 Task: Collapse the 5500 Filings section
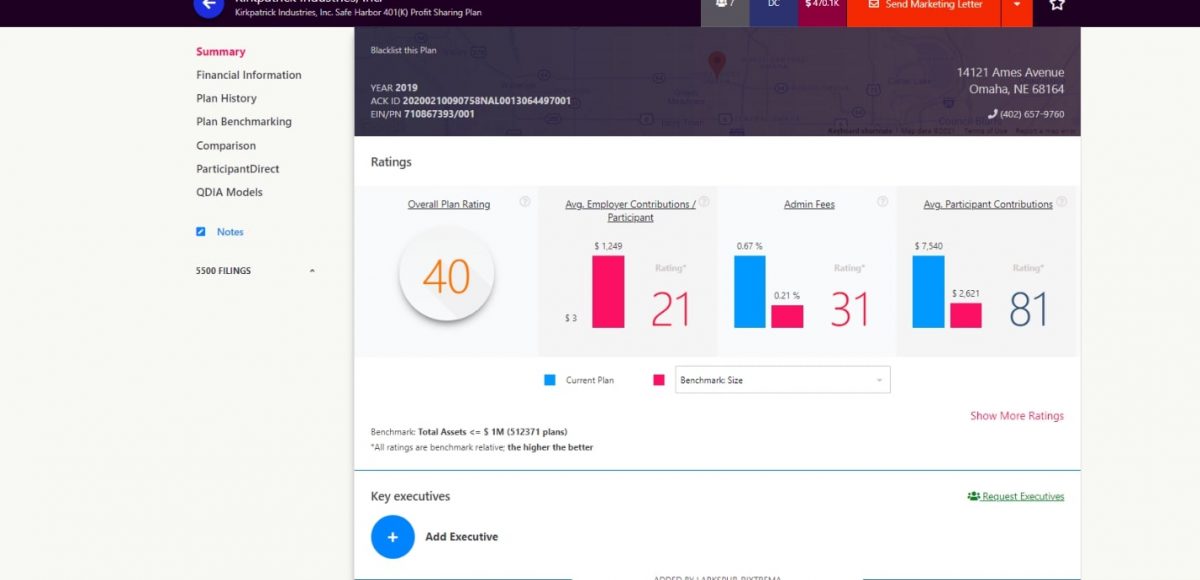click(x=311, y=271)
